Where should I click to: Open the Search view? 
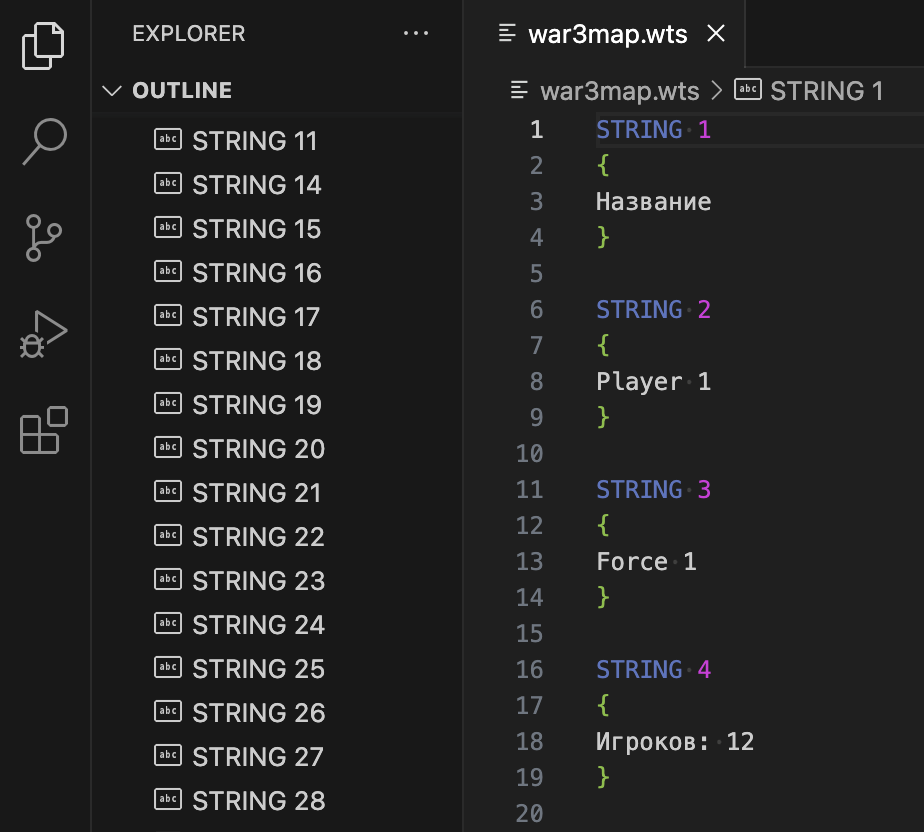(x=43, y=141)
